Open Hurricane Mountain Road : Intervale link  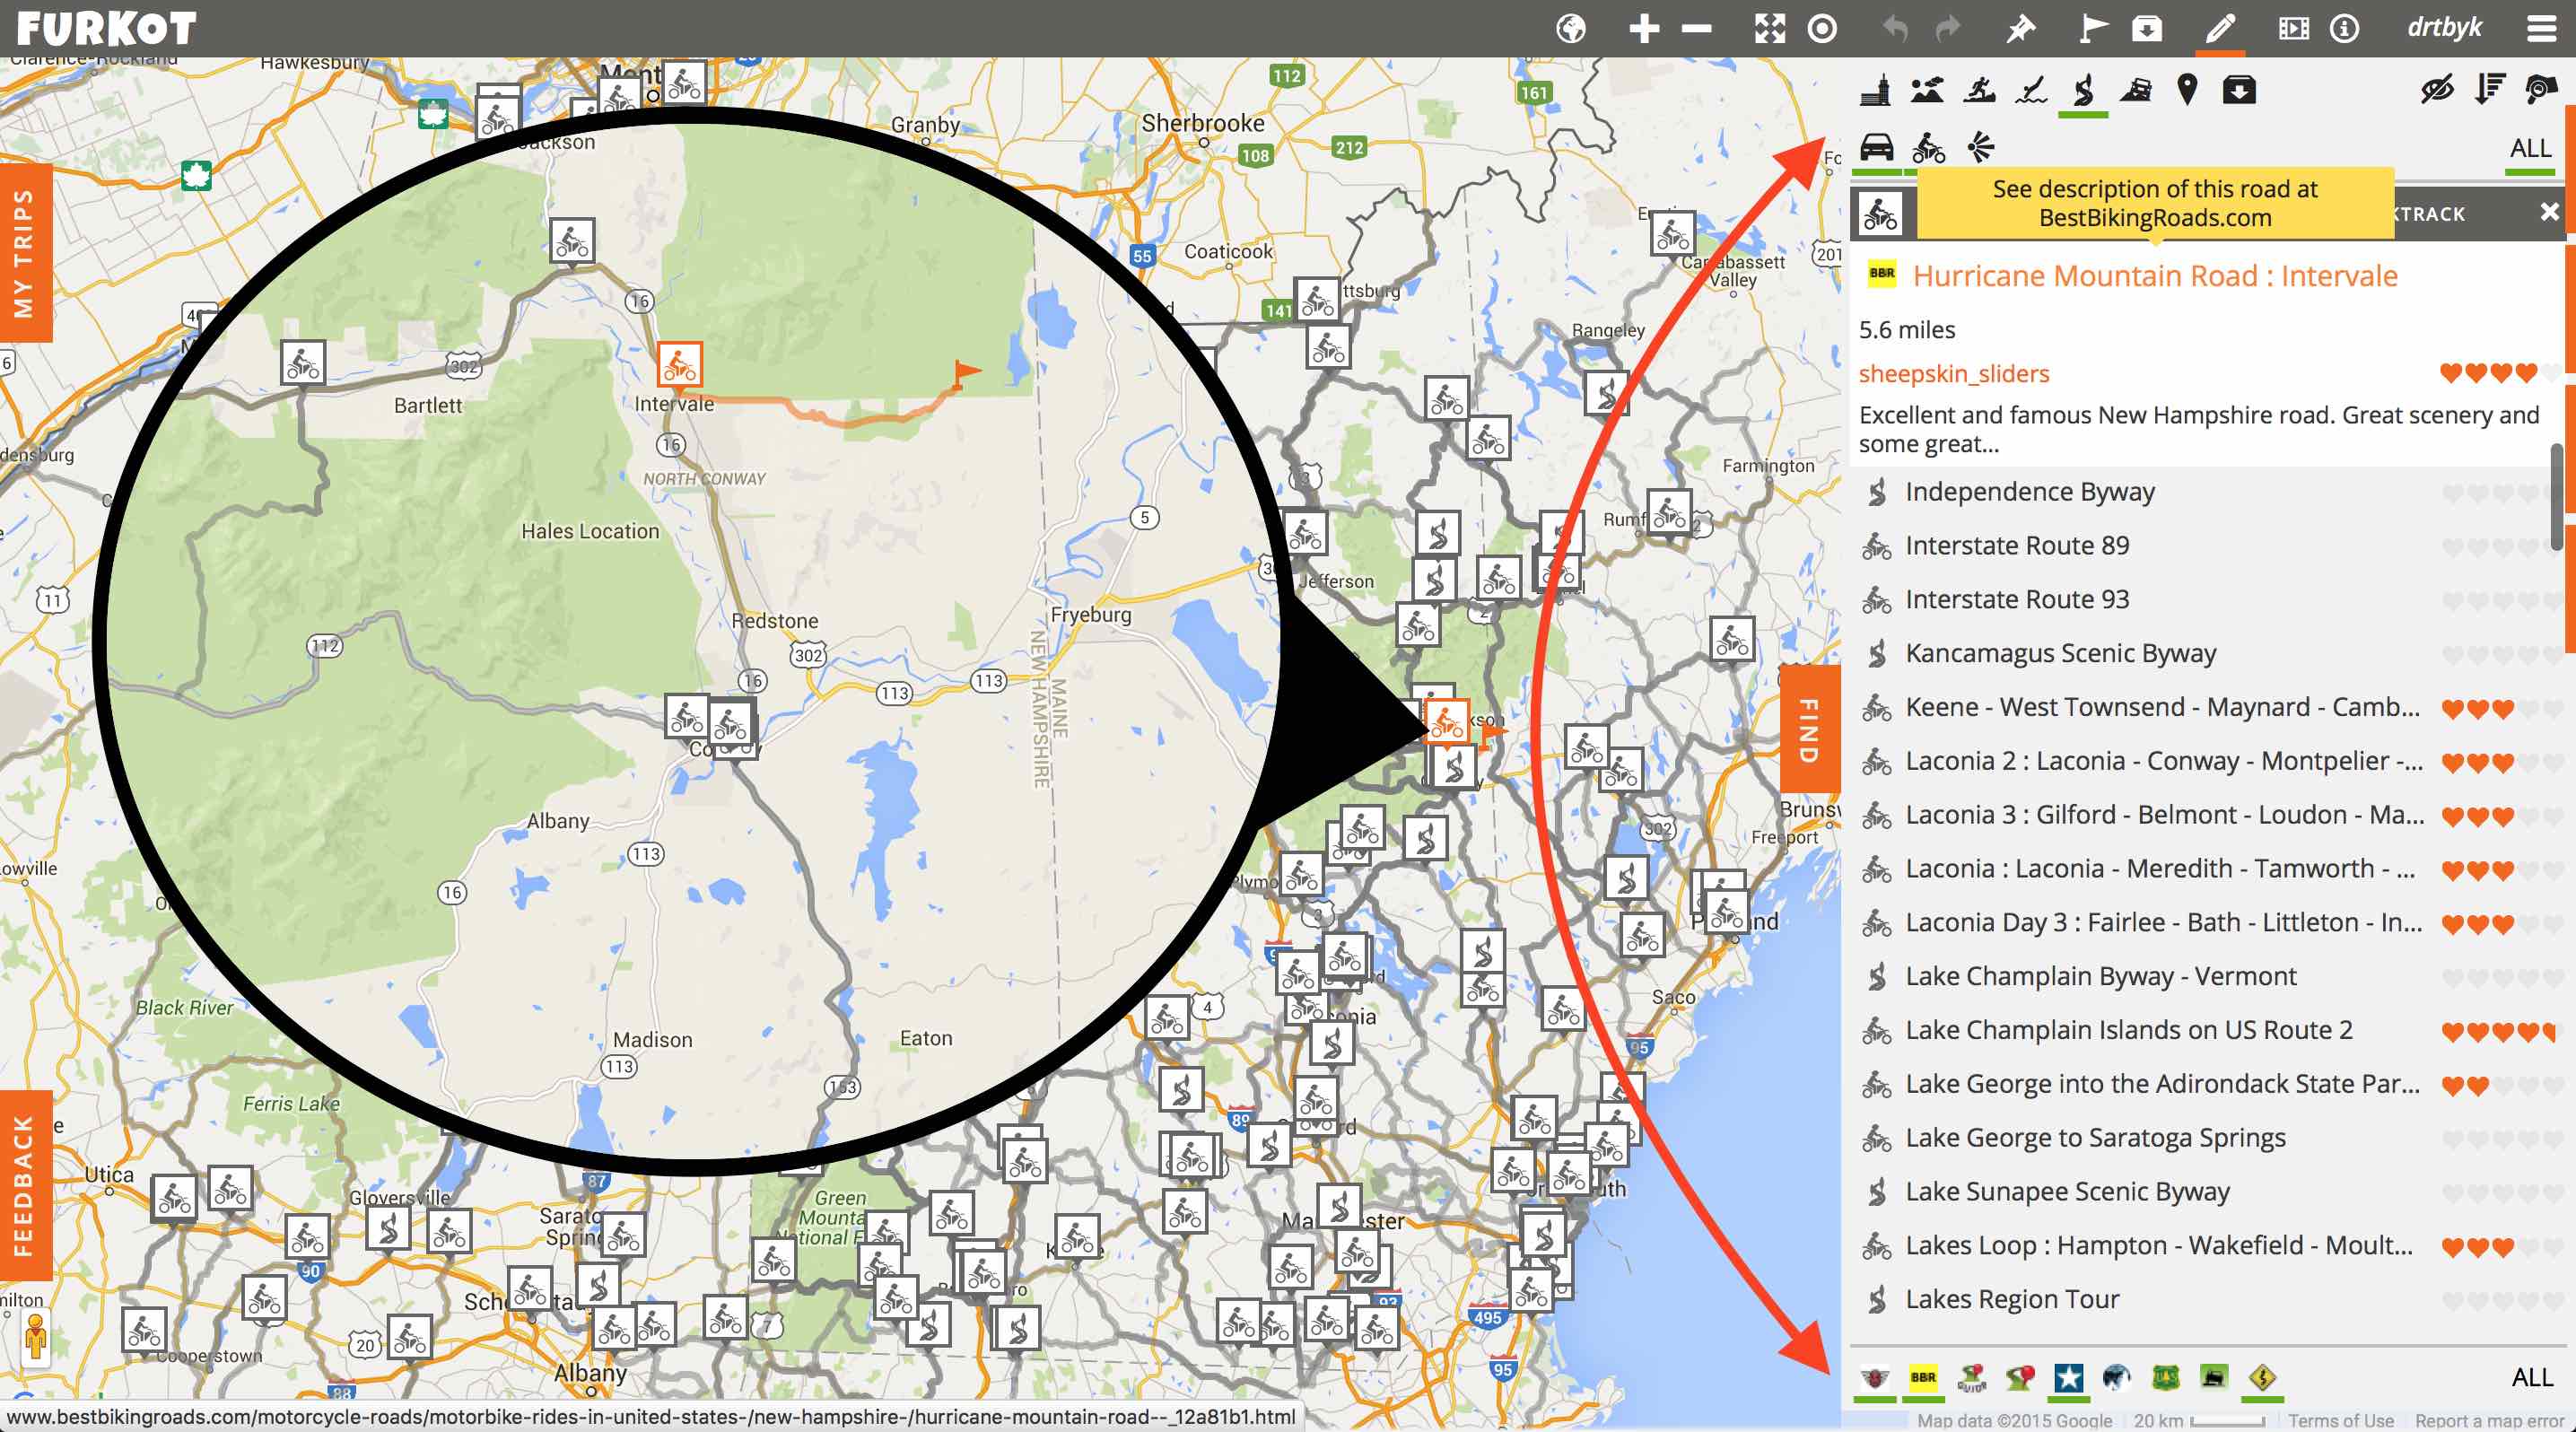click(2154, 276)
